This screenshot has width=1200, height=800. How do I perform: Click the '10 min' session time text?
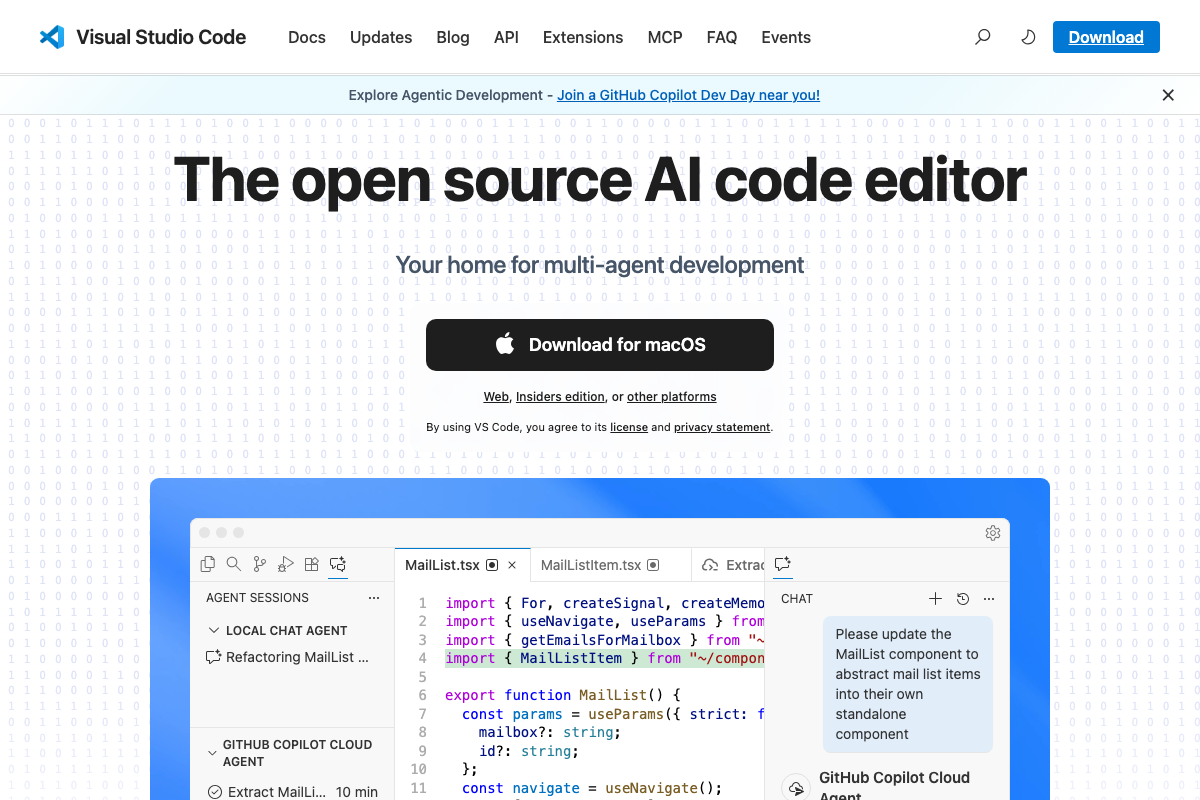[x=357, y=792]
